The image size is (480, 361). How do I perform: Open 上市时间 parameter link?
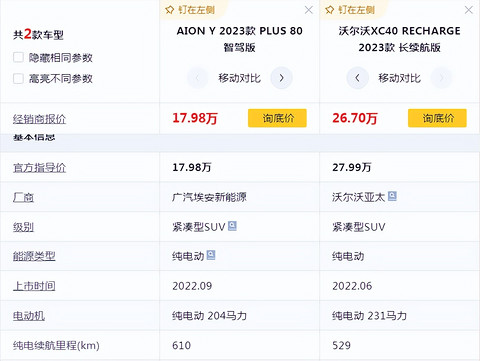click(34, 286)
